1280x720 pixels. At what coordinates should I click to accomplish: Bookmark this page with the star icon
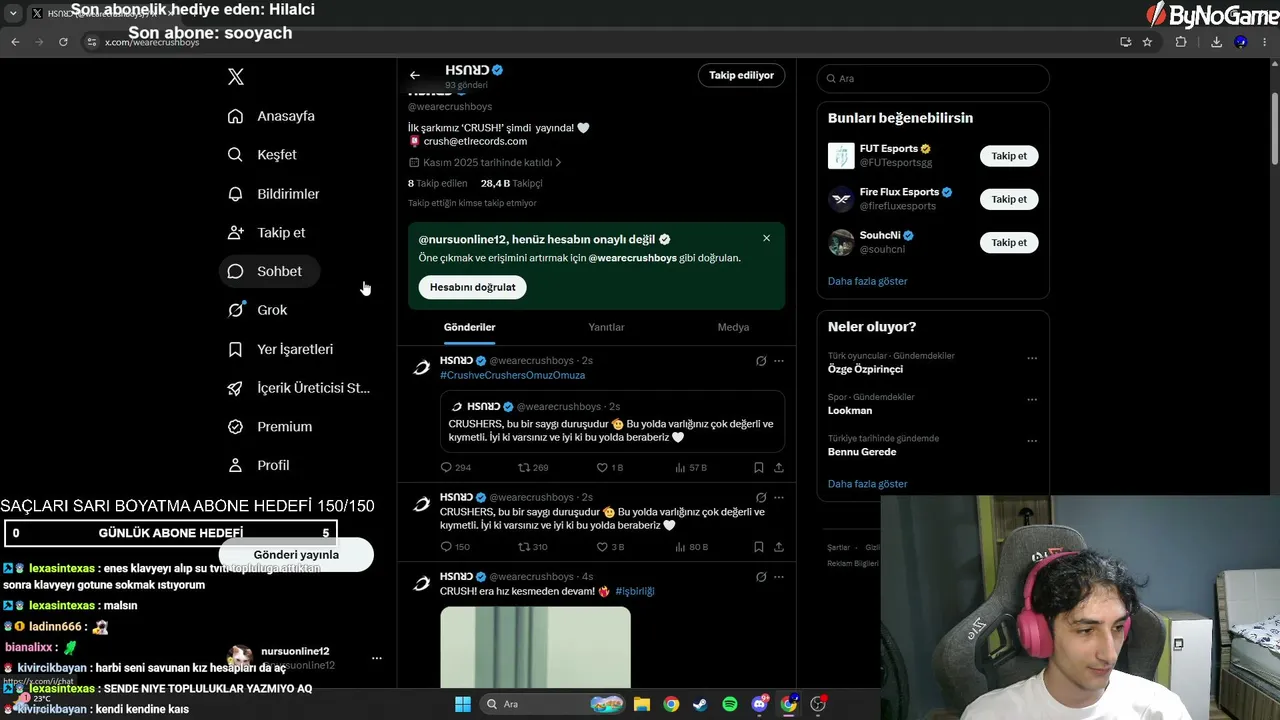point(1147,42)
